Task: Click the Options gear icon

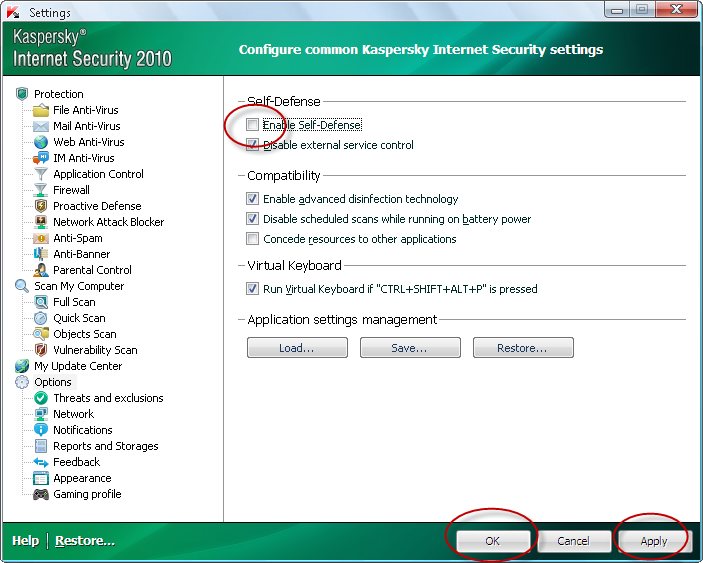Action: tap(22, 382)
